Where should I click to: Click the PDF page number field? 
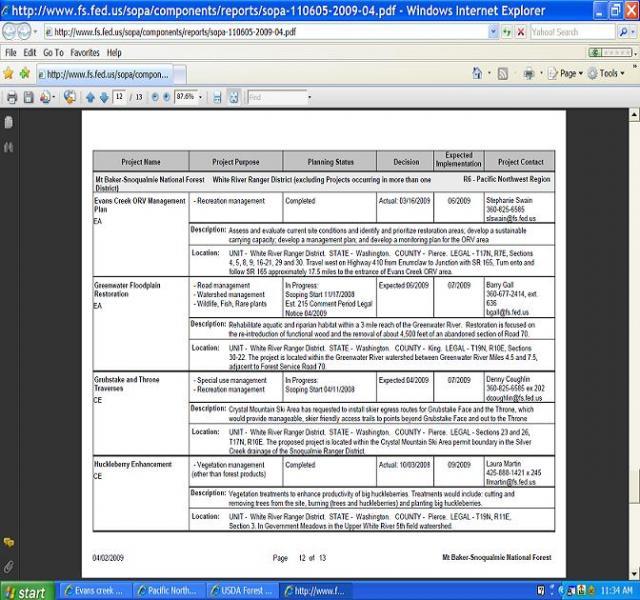tap(121, 97)
